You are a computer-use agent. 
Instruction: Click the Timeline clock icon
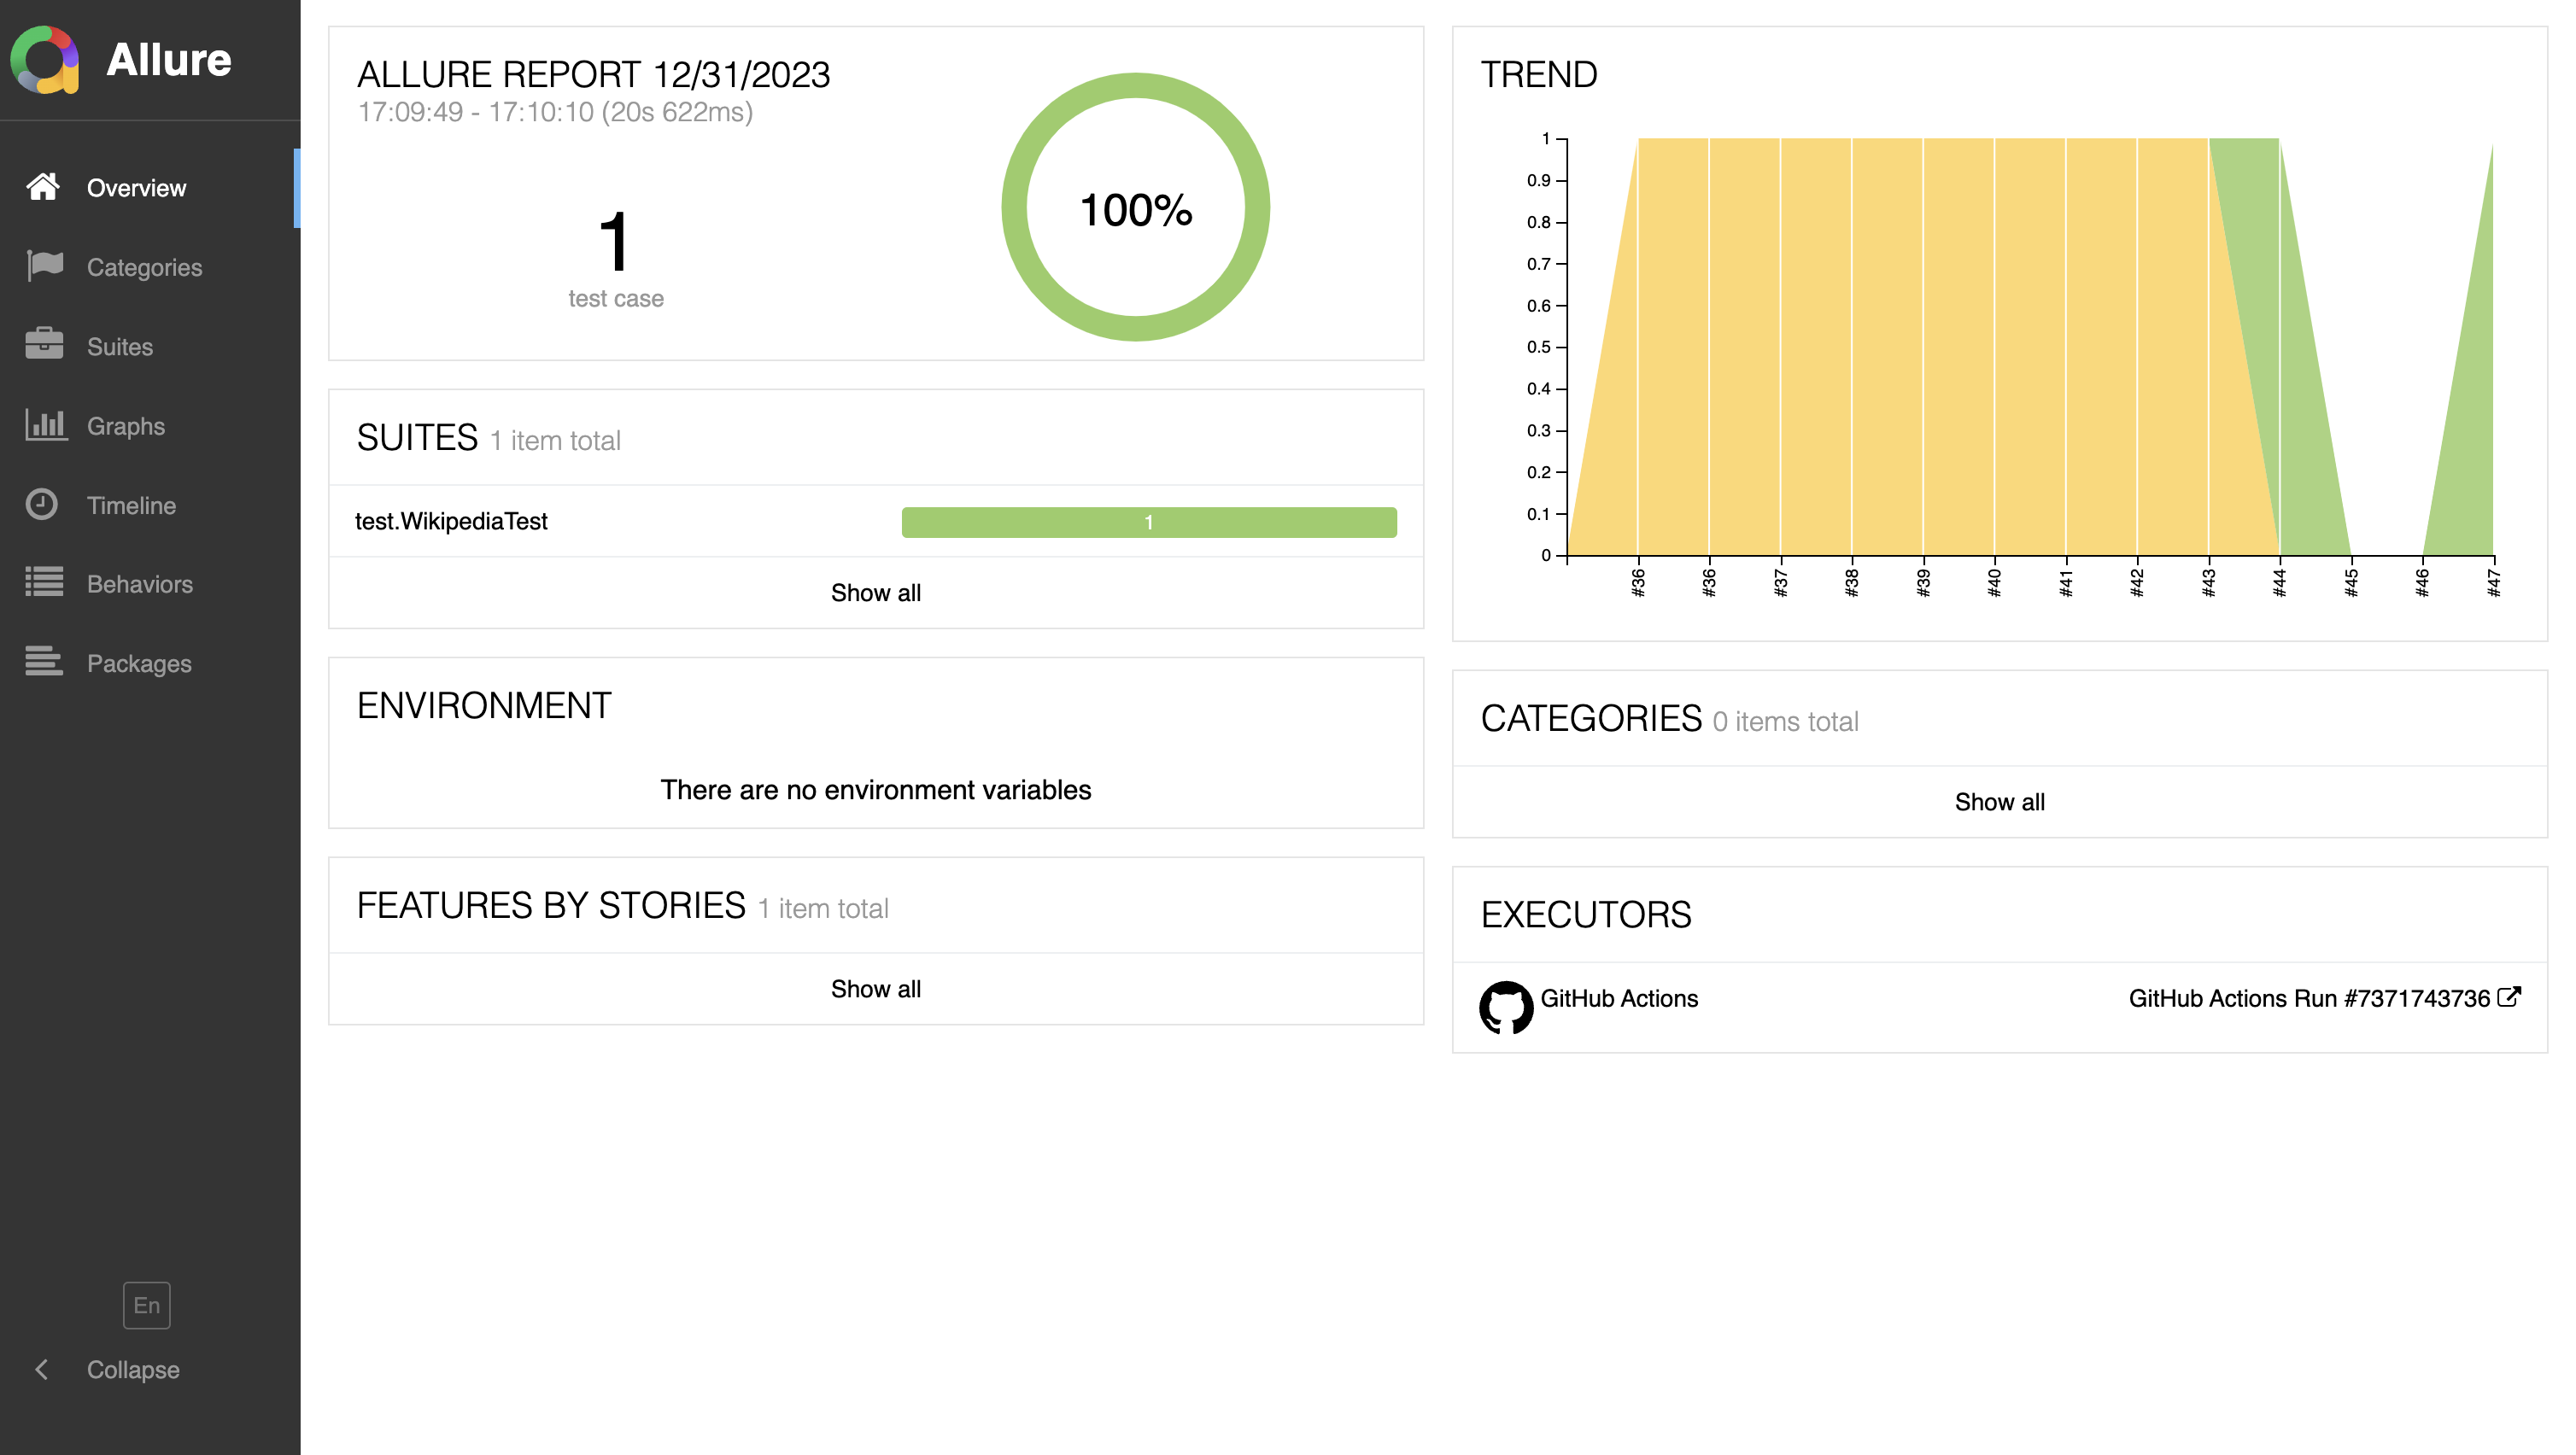coord(42,504)
